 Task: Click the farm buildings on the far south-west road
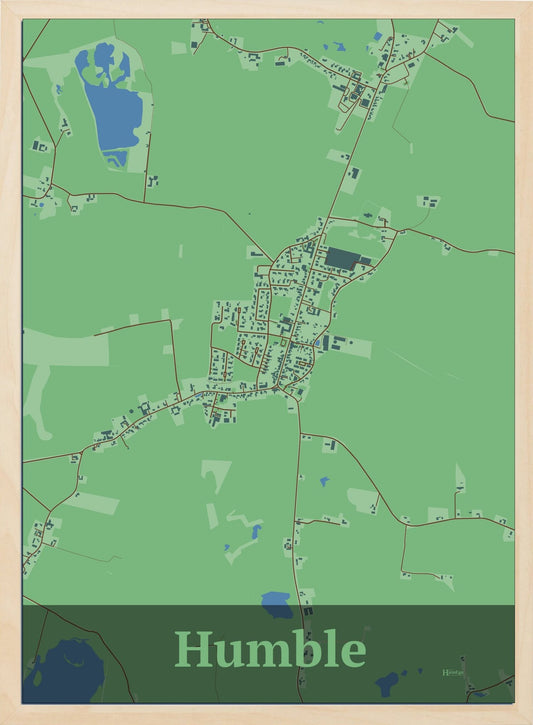41,533
